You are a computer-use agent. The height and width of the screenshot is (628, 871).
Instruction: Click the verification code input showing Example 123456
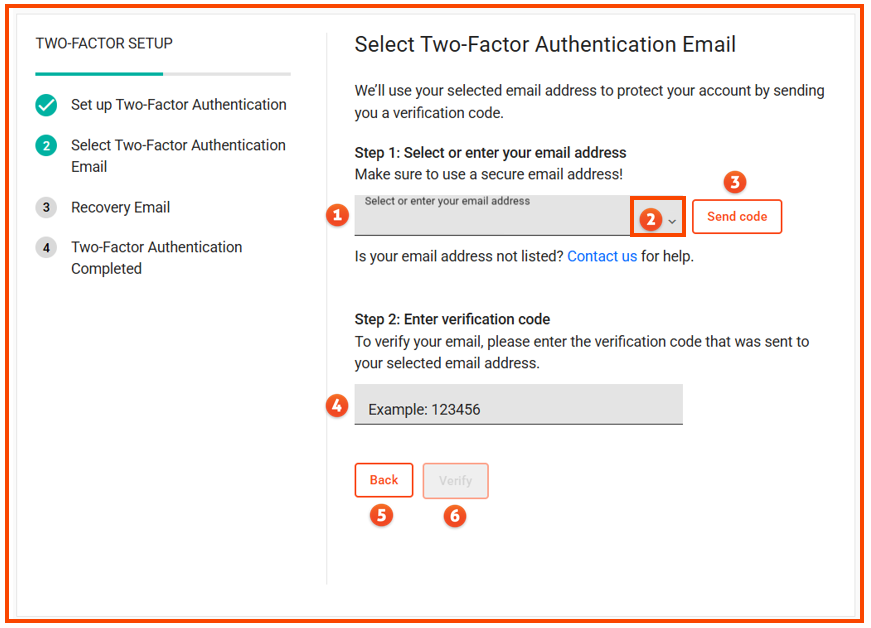[x=518, y=404]
